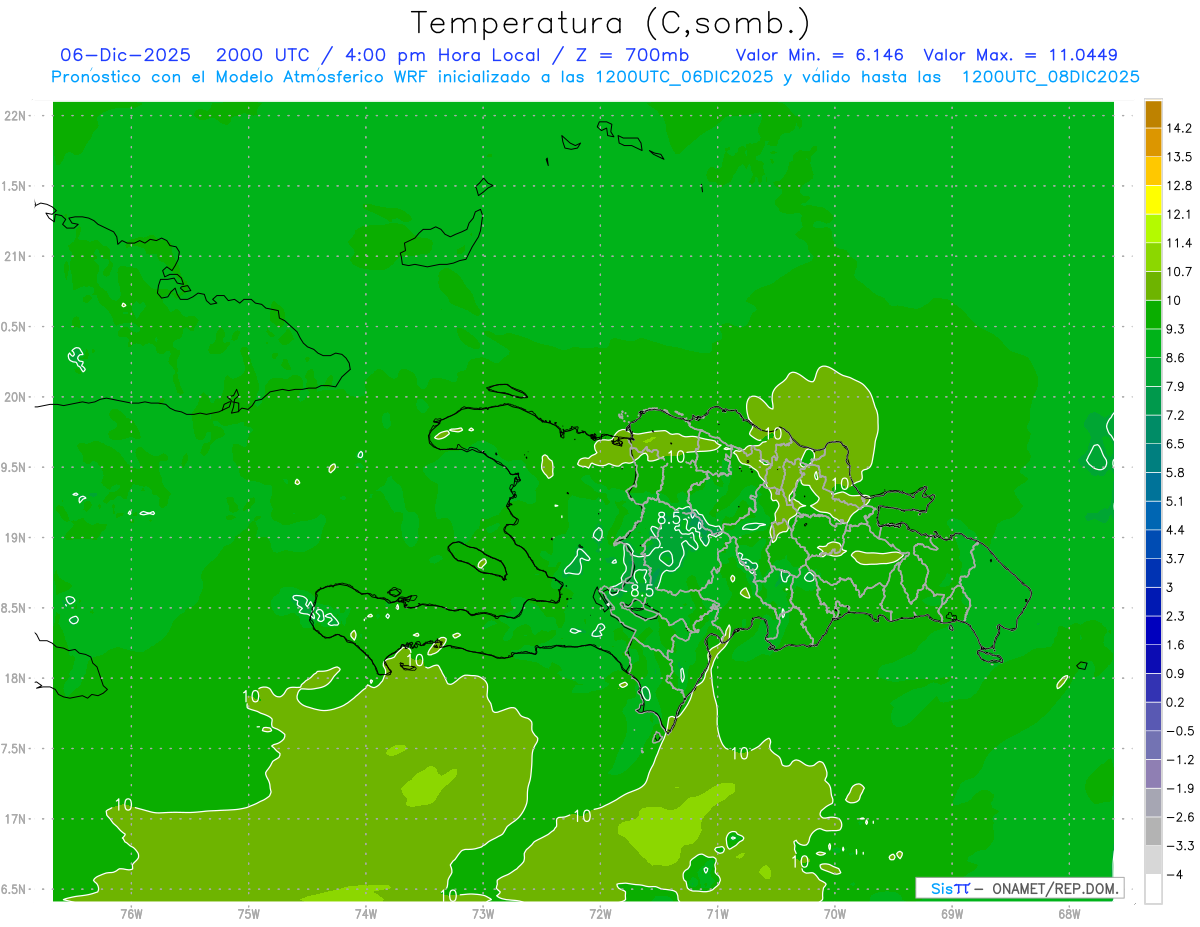
Task: Click the color scale value 12.8
Action: coord(1179,185)
